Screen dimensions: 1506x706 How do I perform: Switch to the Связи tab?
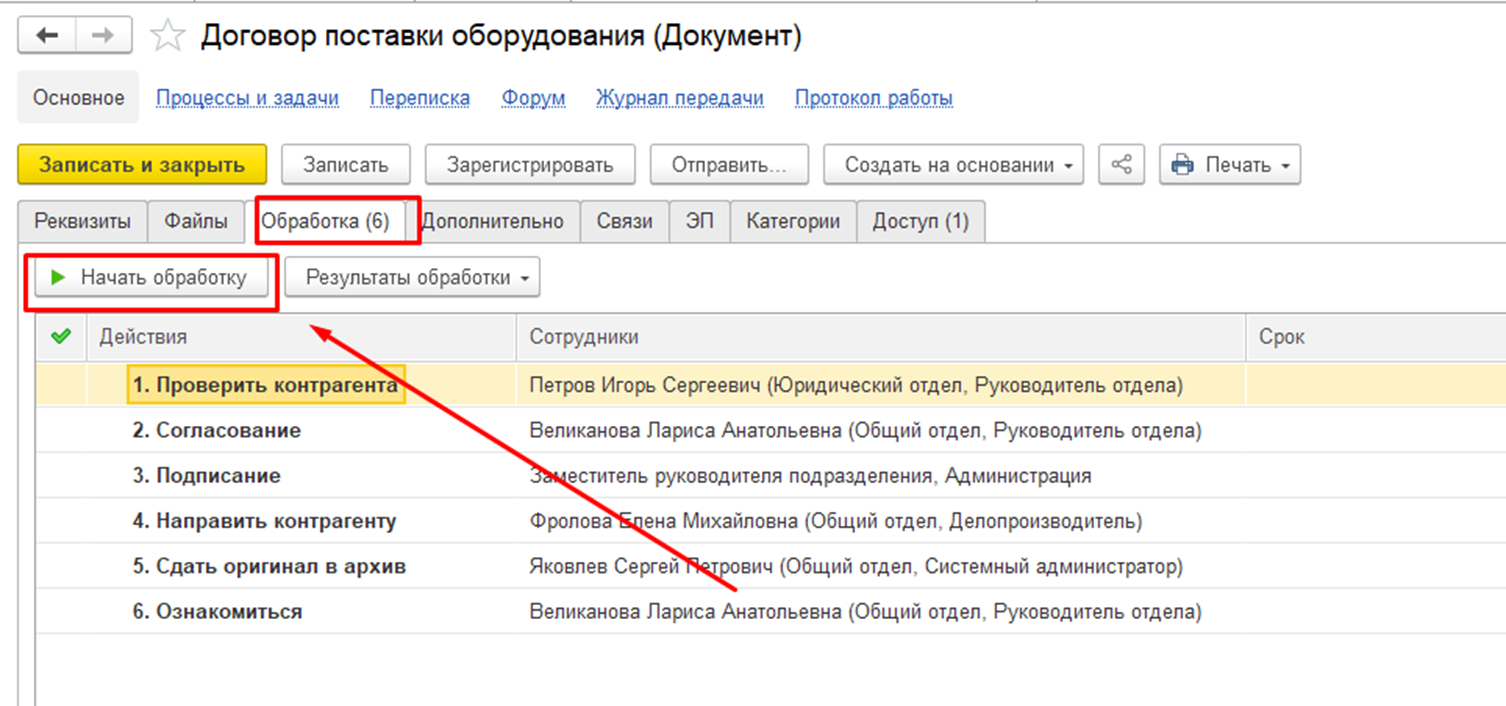point(625,222)
